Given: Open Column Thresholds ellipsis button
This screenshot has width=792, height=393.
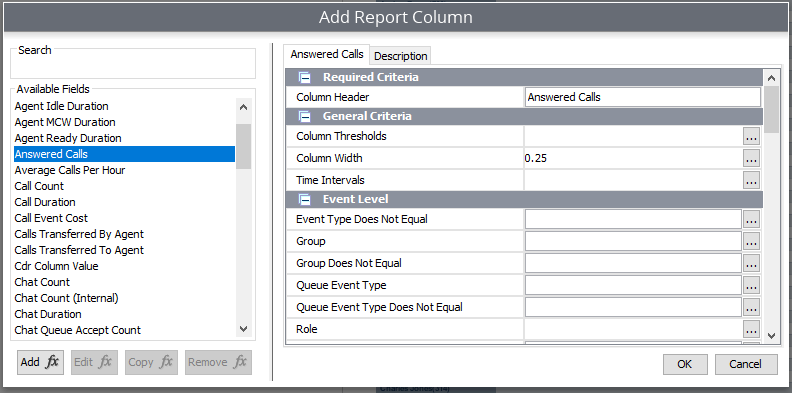Looking at the screenshot, I should tap(752, 136).
